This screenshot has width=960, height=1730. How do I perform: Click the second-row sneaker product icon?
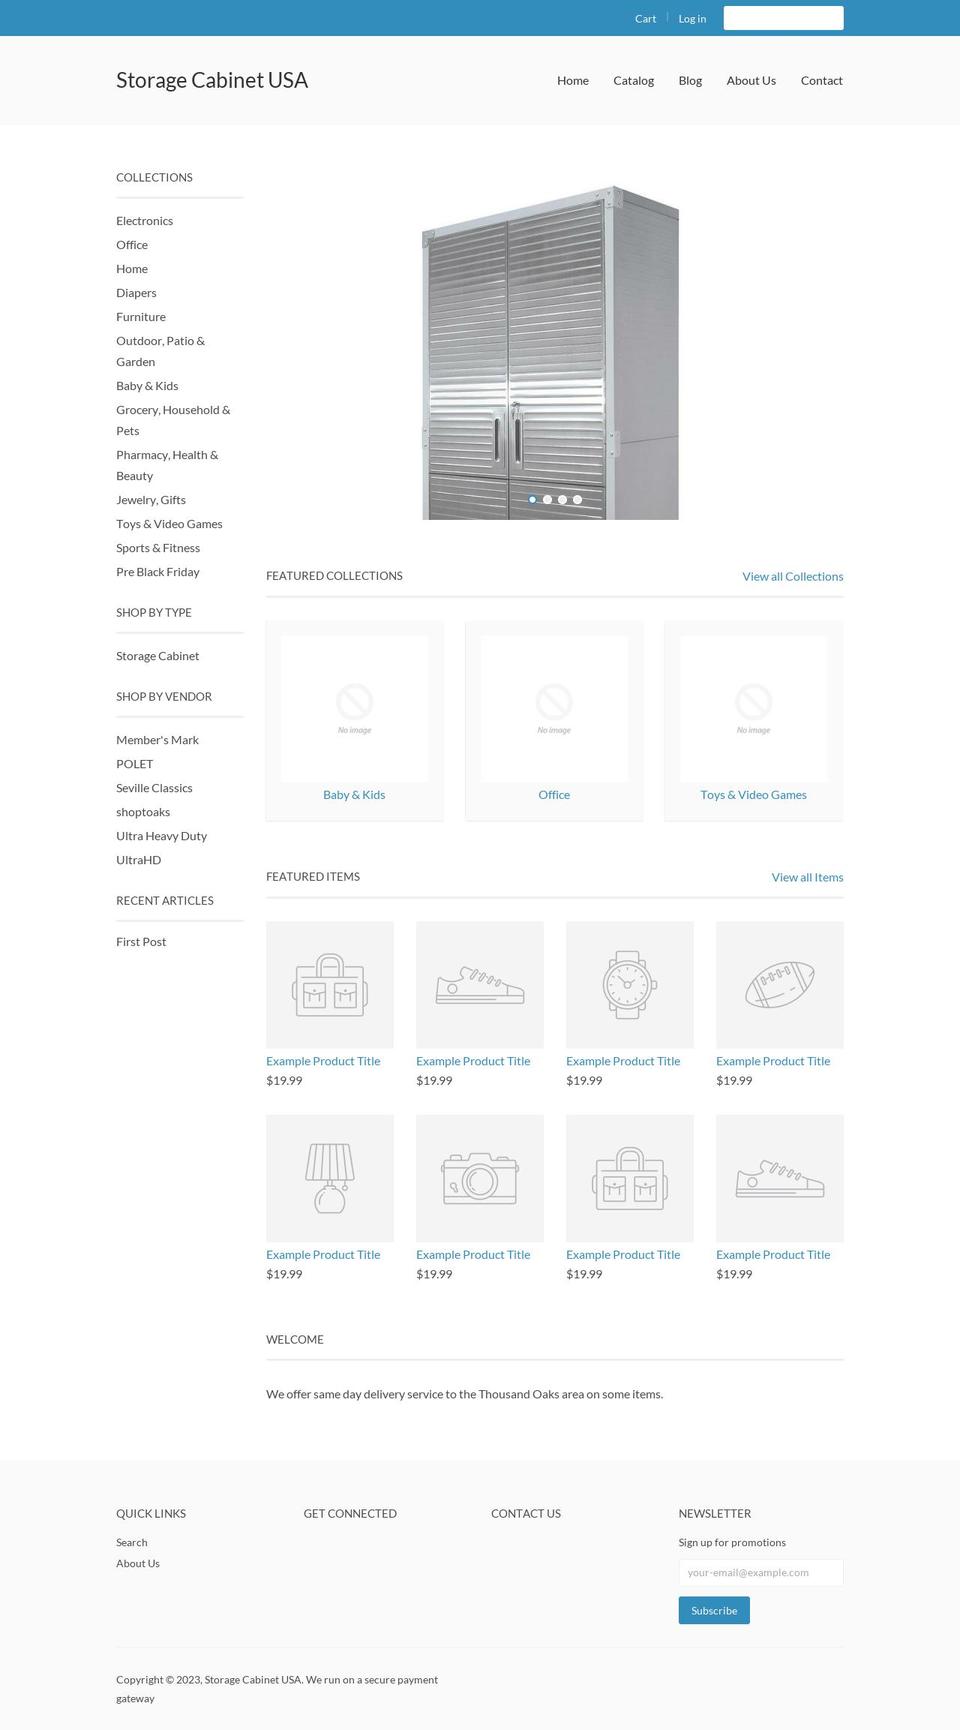[x=780, y=1178]
